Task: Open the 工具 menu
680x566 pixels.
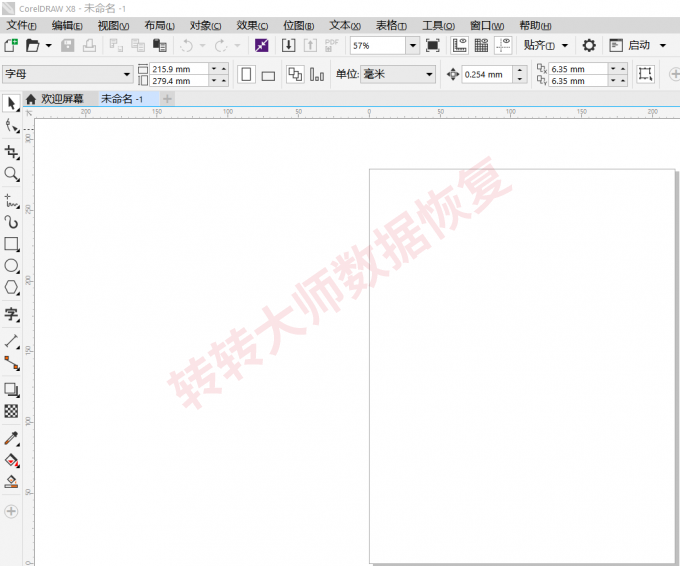Action: click(x=438, y=26)
